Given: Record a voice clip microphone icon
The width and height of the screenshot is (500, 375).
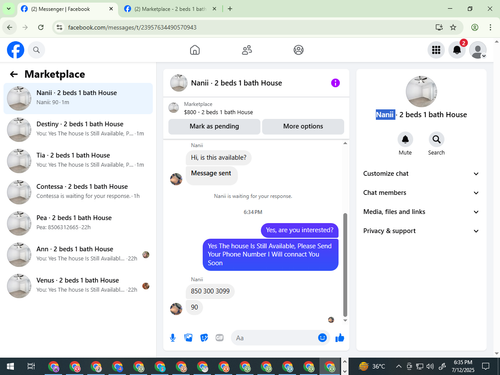Looking at the screenshot, I should (x=173, y=338).
